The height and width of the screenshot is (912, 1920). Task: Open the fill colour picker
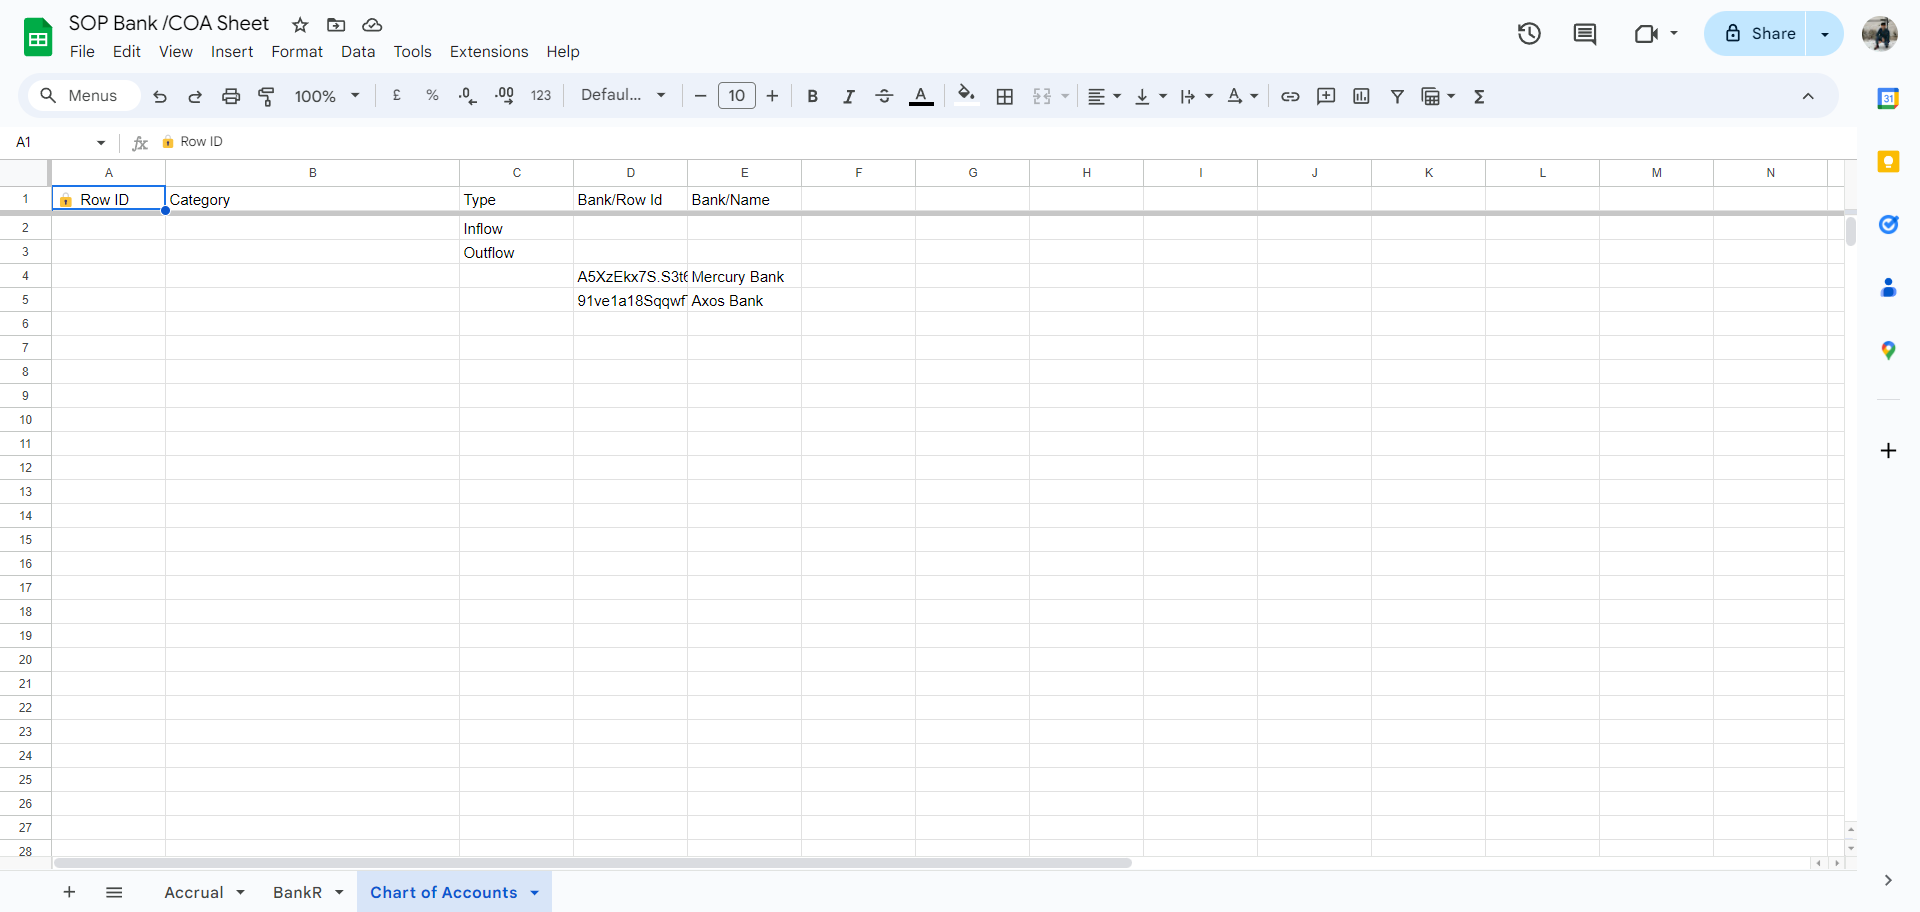point(966,96)
